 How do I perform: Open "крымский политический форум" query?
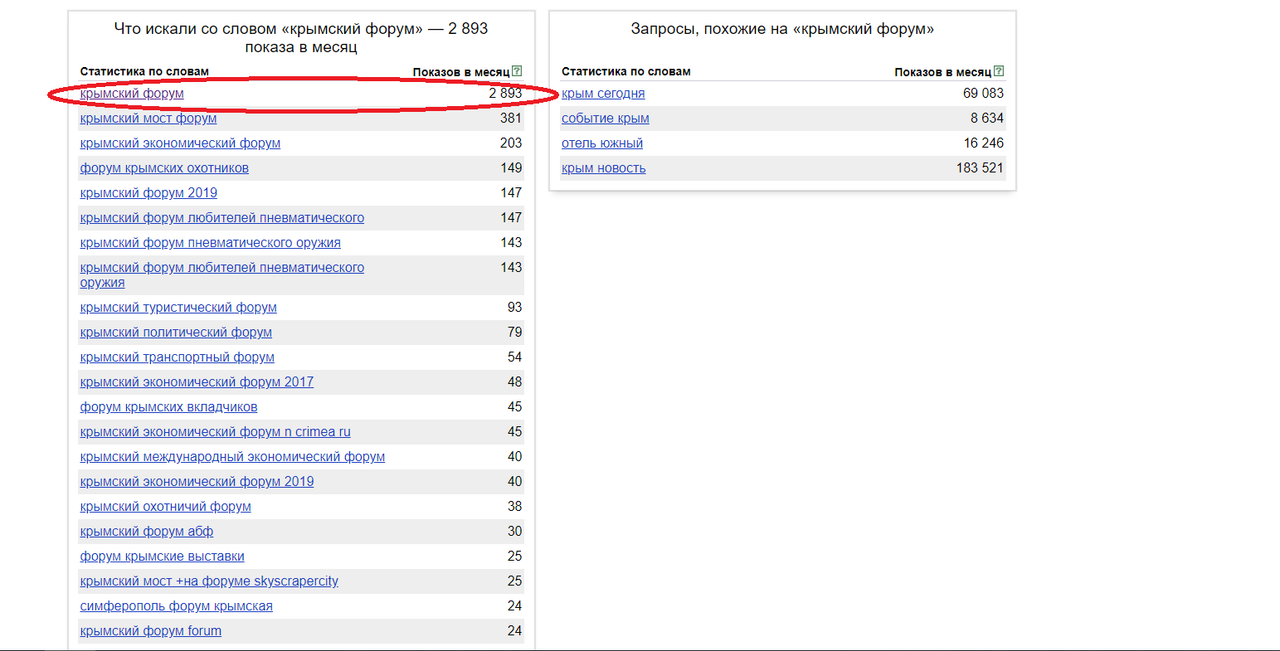[x=176, y=332]
